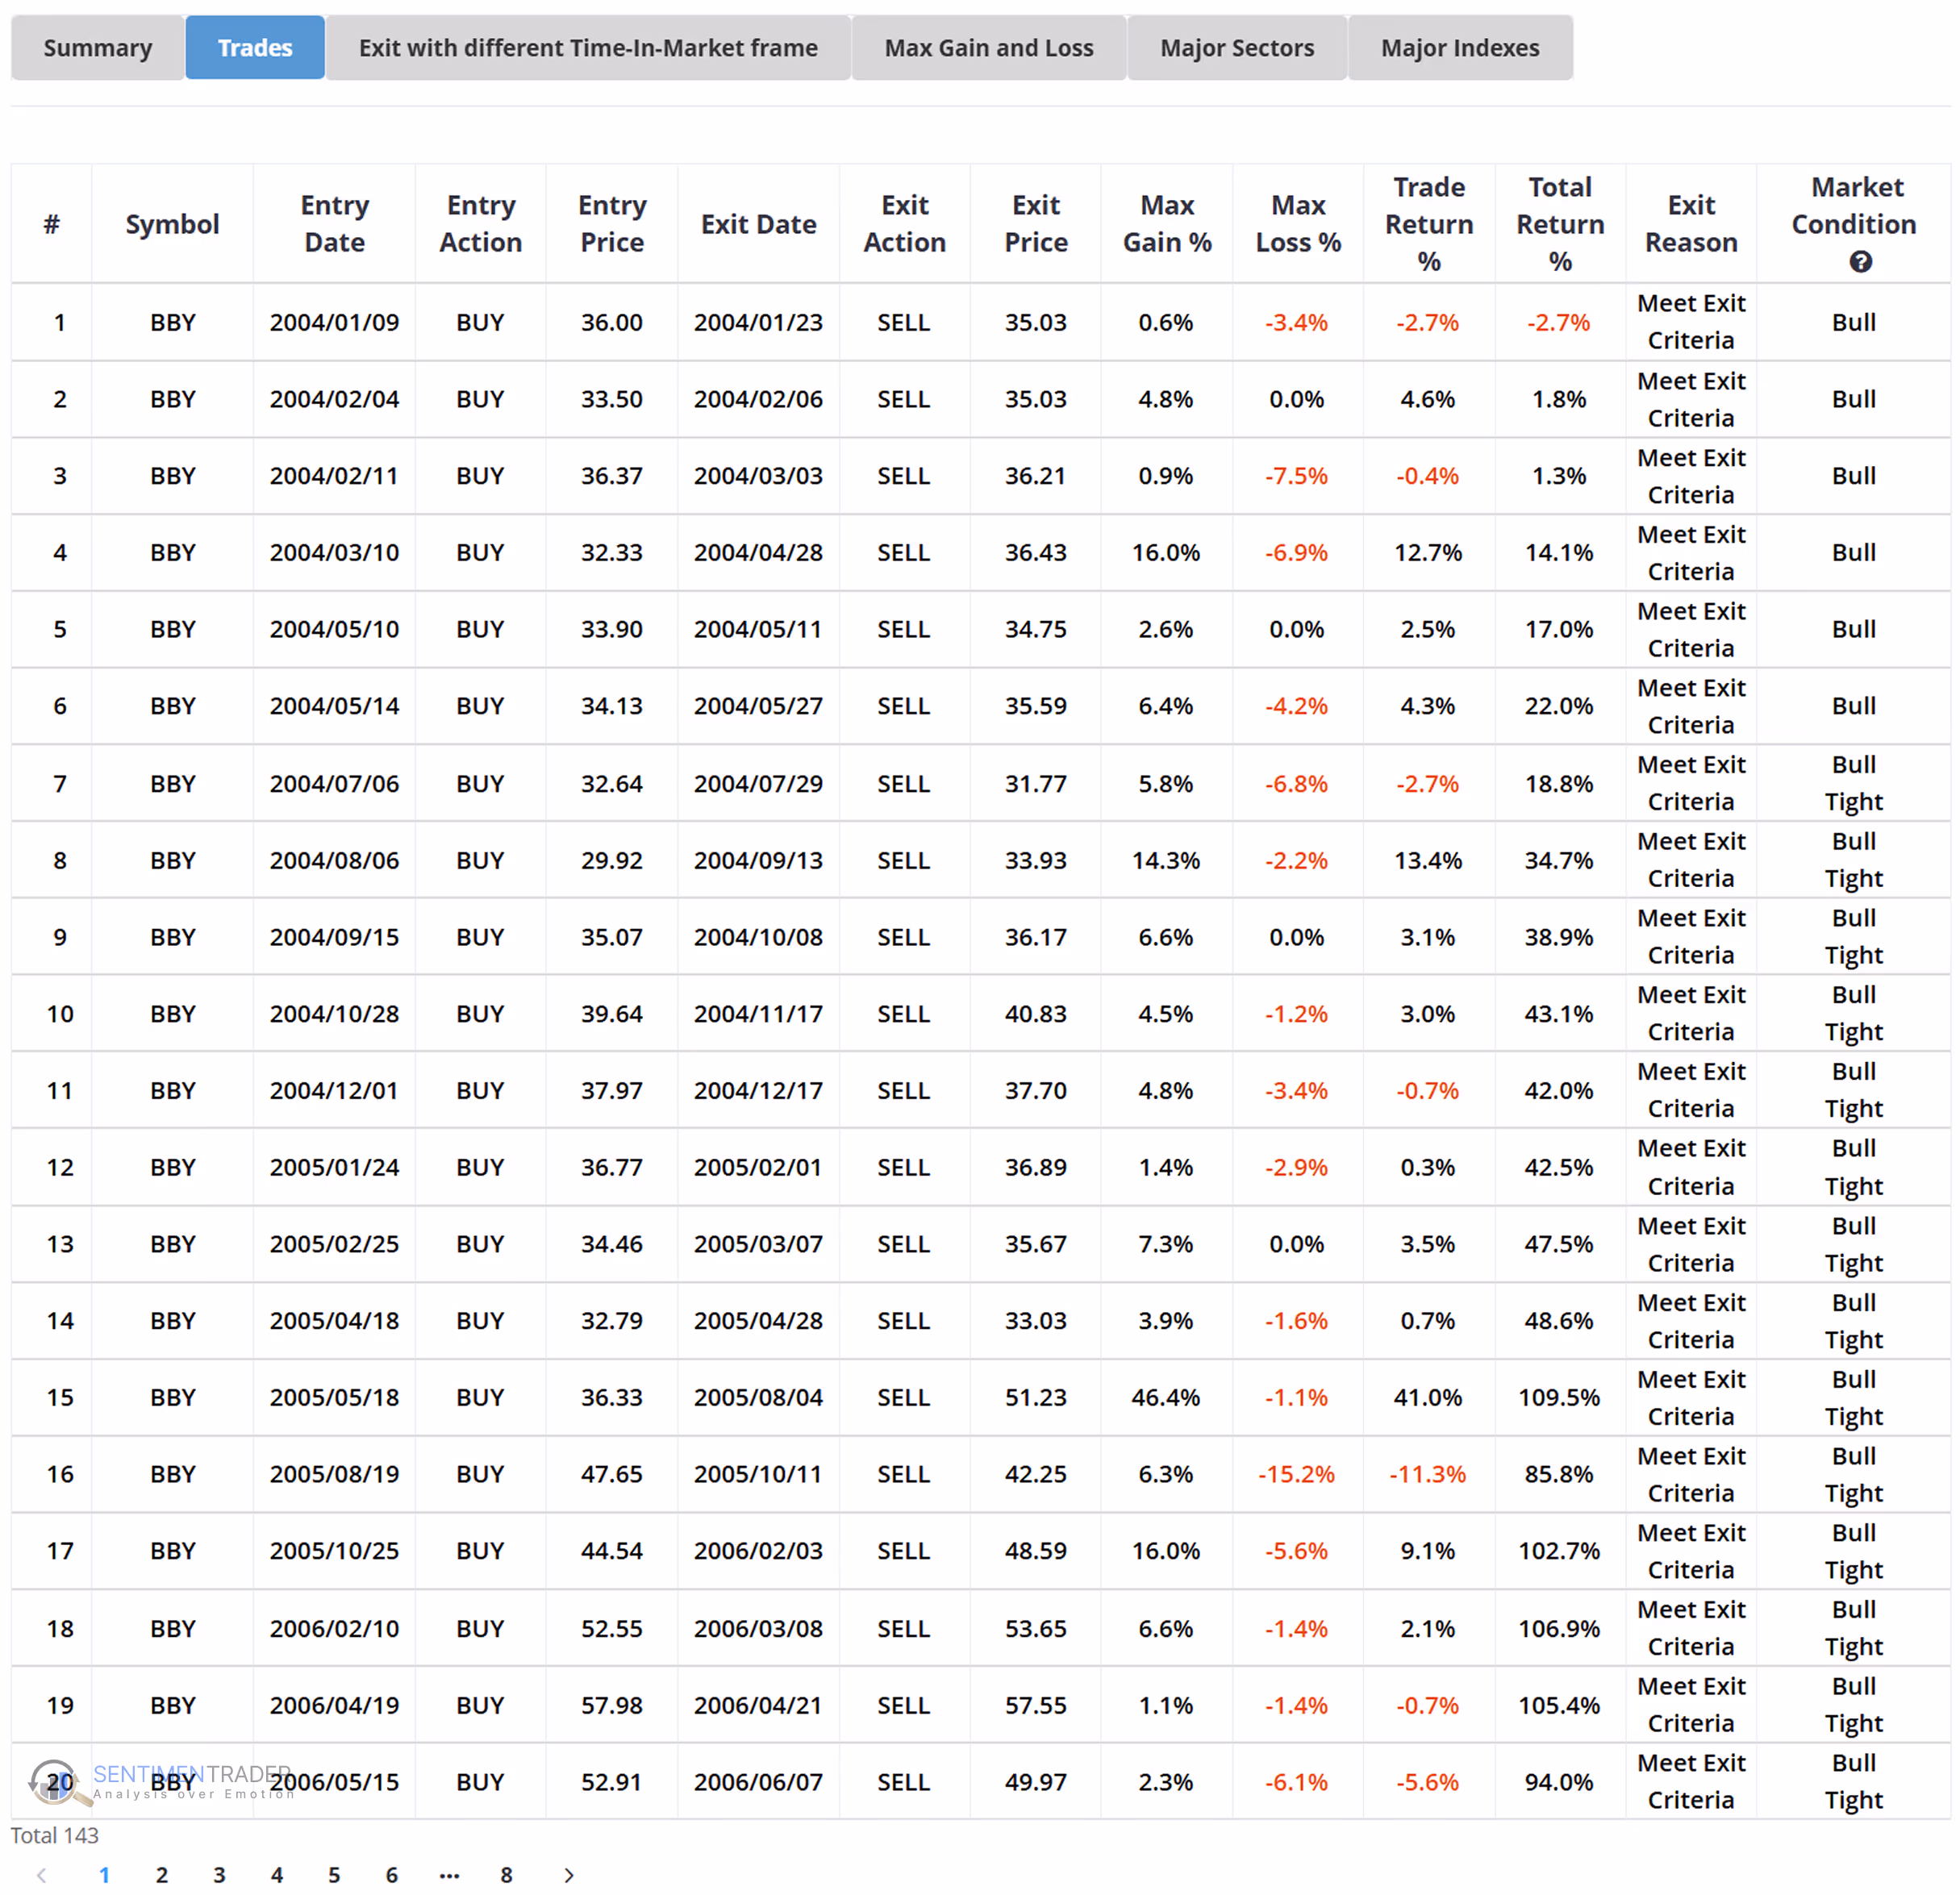The image size is (1960, 1895).
Task: Click the Trade Return % column header
Action: pyautogui.click(x=1428, y=224)
